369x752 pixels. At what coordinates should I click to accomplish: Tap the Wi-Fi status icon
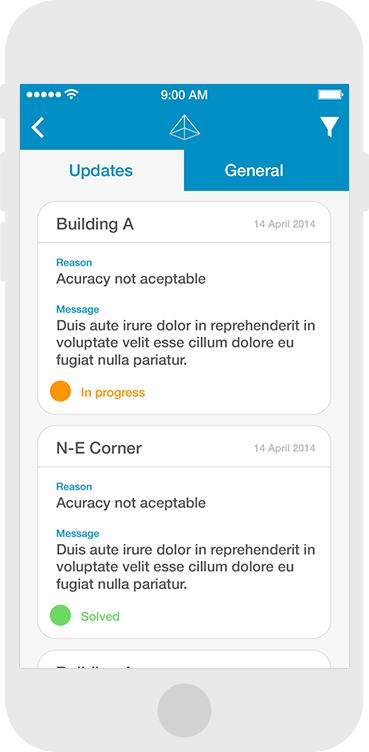71,94
